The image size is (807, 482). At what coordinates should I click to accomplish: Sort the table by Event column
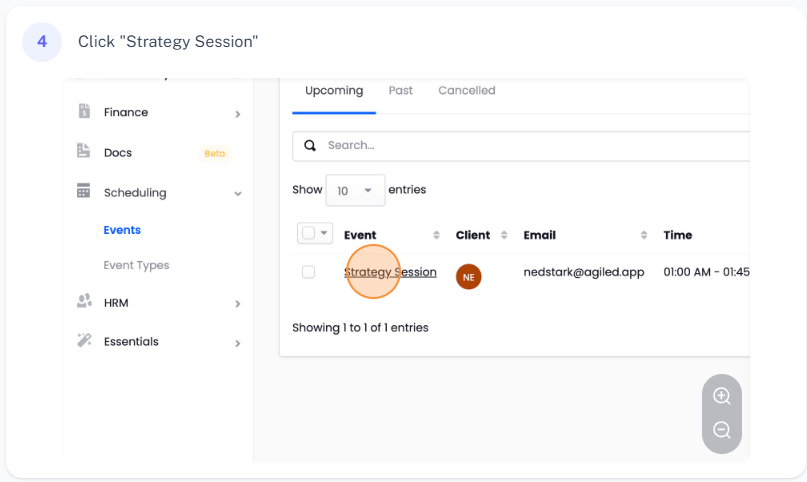(x=436, y=235)
